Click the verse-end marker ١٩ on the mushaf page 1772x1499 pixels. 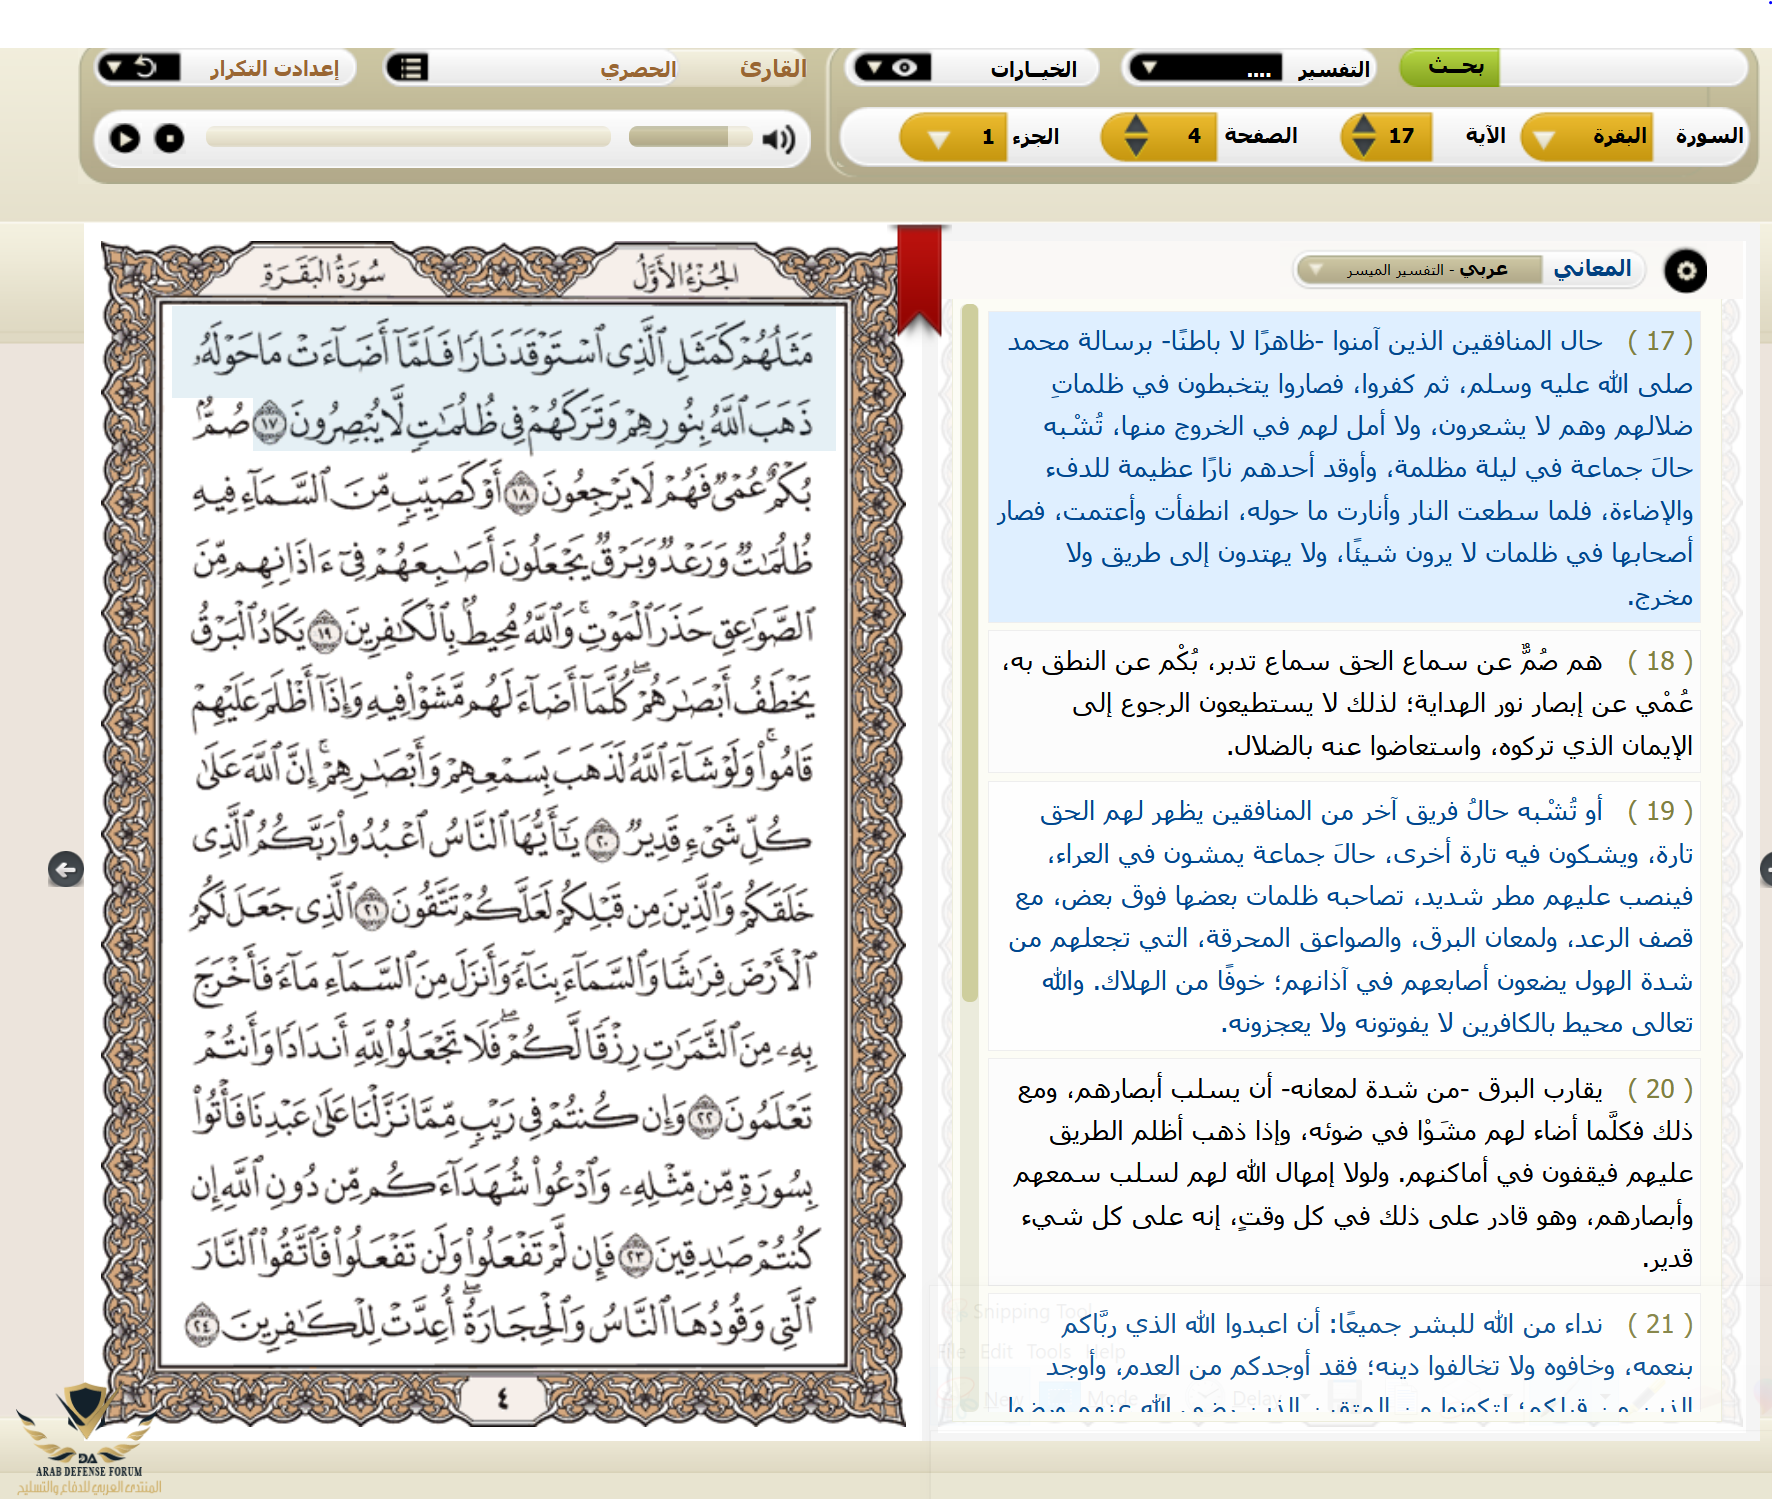323,632
